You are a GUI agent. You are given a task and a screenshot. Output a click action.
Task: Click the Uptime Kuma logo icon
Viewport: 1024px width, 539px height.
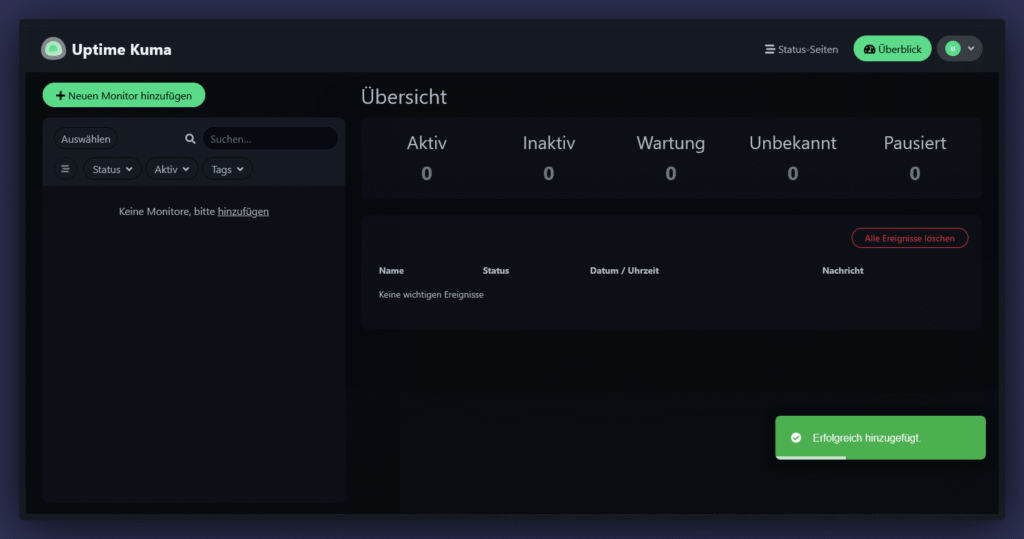(53, 49)
